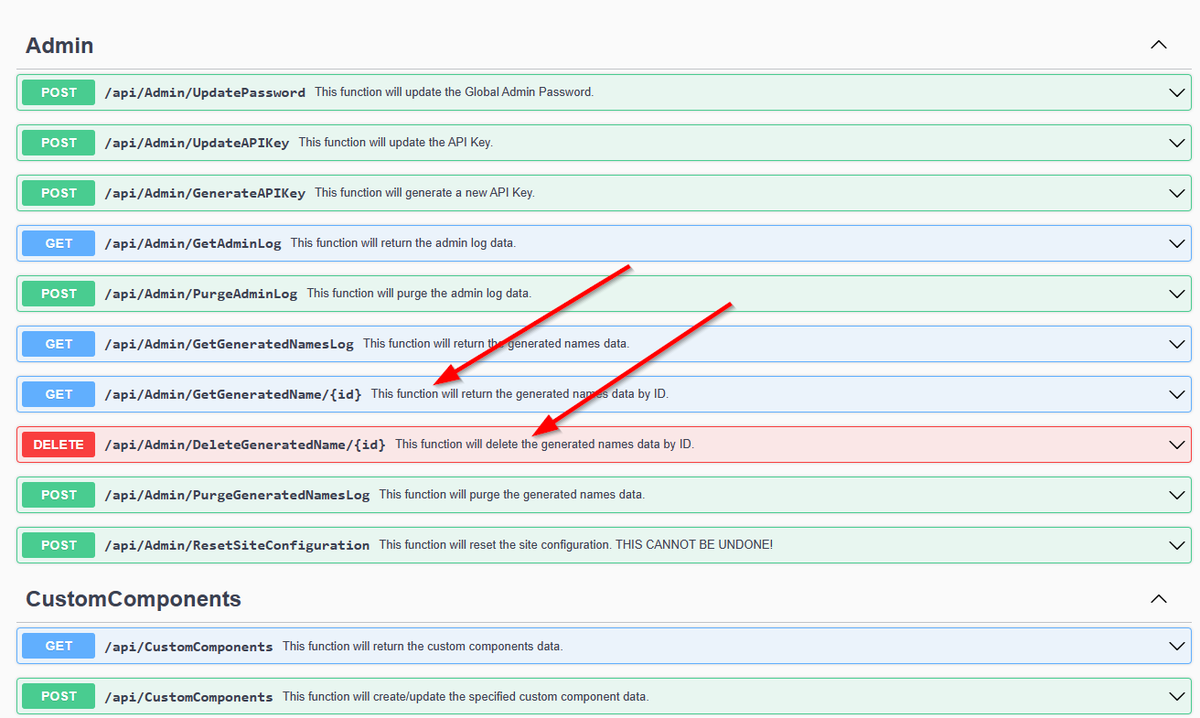This screenshot has width=1200, height=718.
Task: Expand the GetGeneratedName/{id} endpoint chevron
Action: [x=1177, y=394]
